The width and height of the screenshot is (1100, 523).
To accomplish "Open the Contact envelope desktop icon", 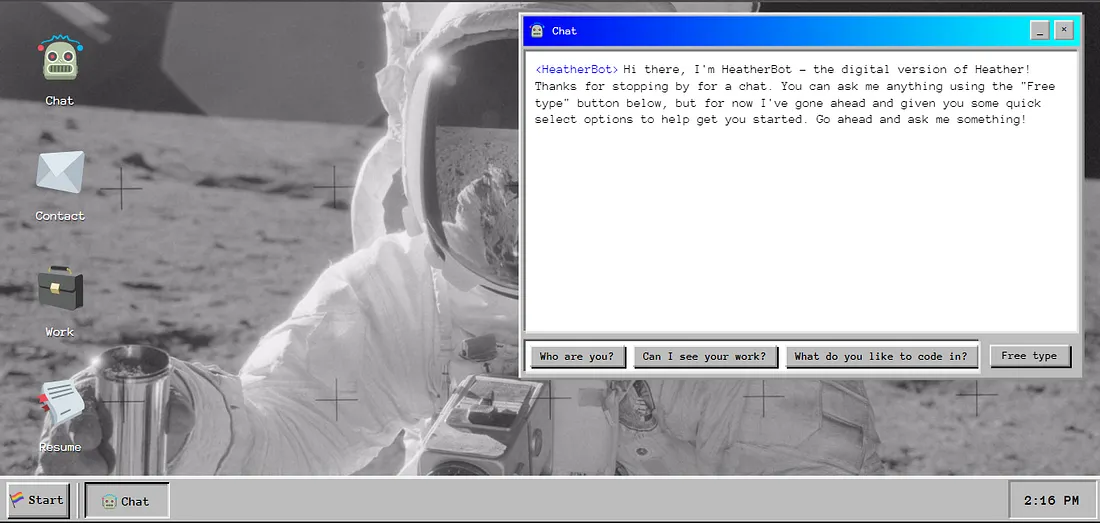I will click(60, 172).
